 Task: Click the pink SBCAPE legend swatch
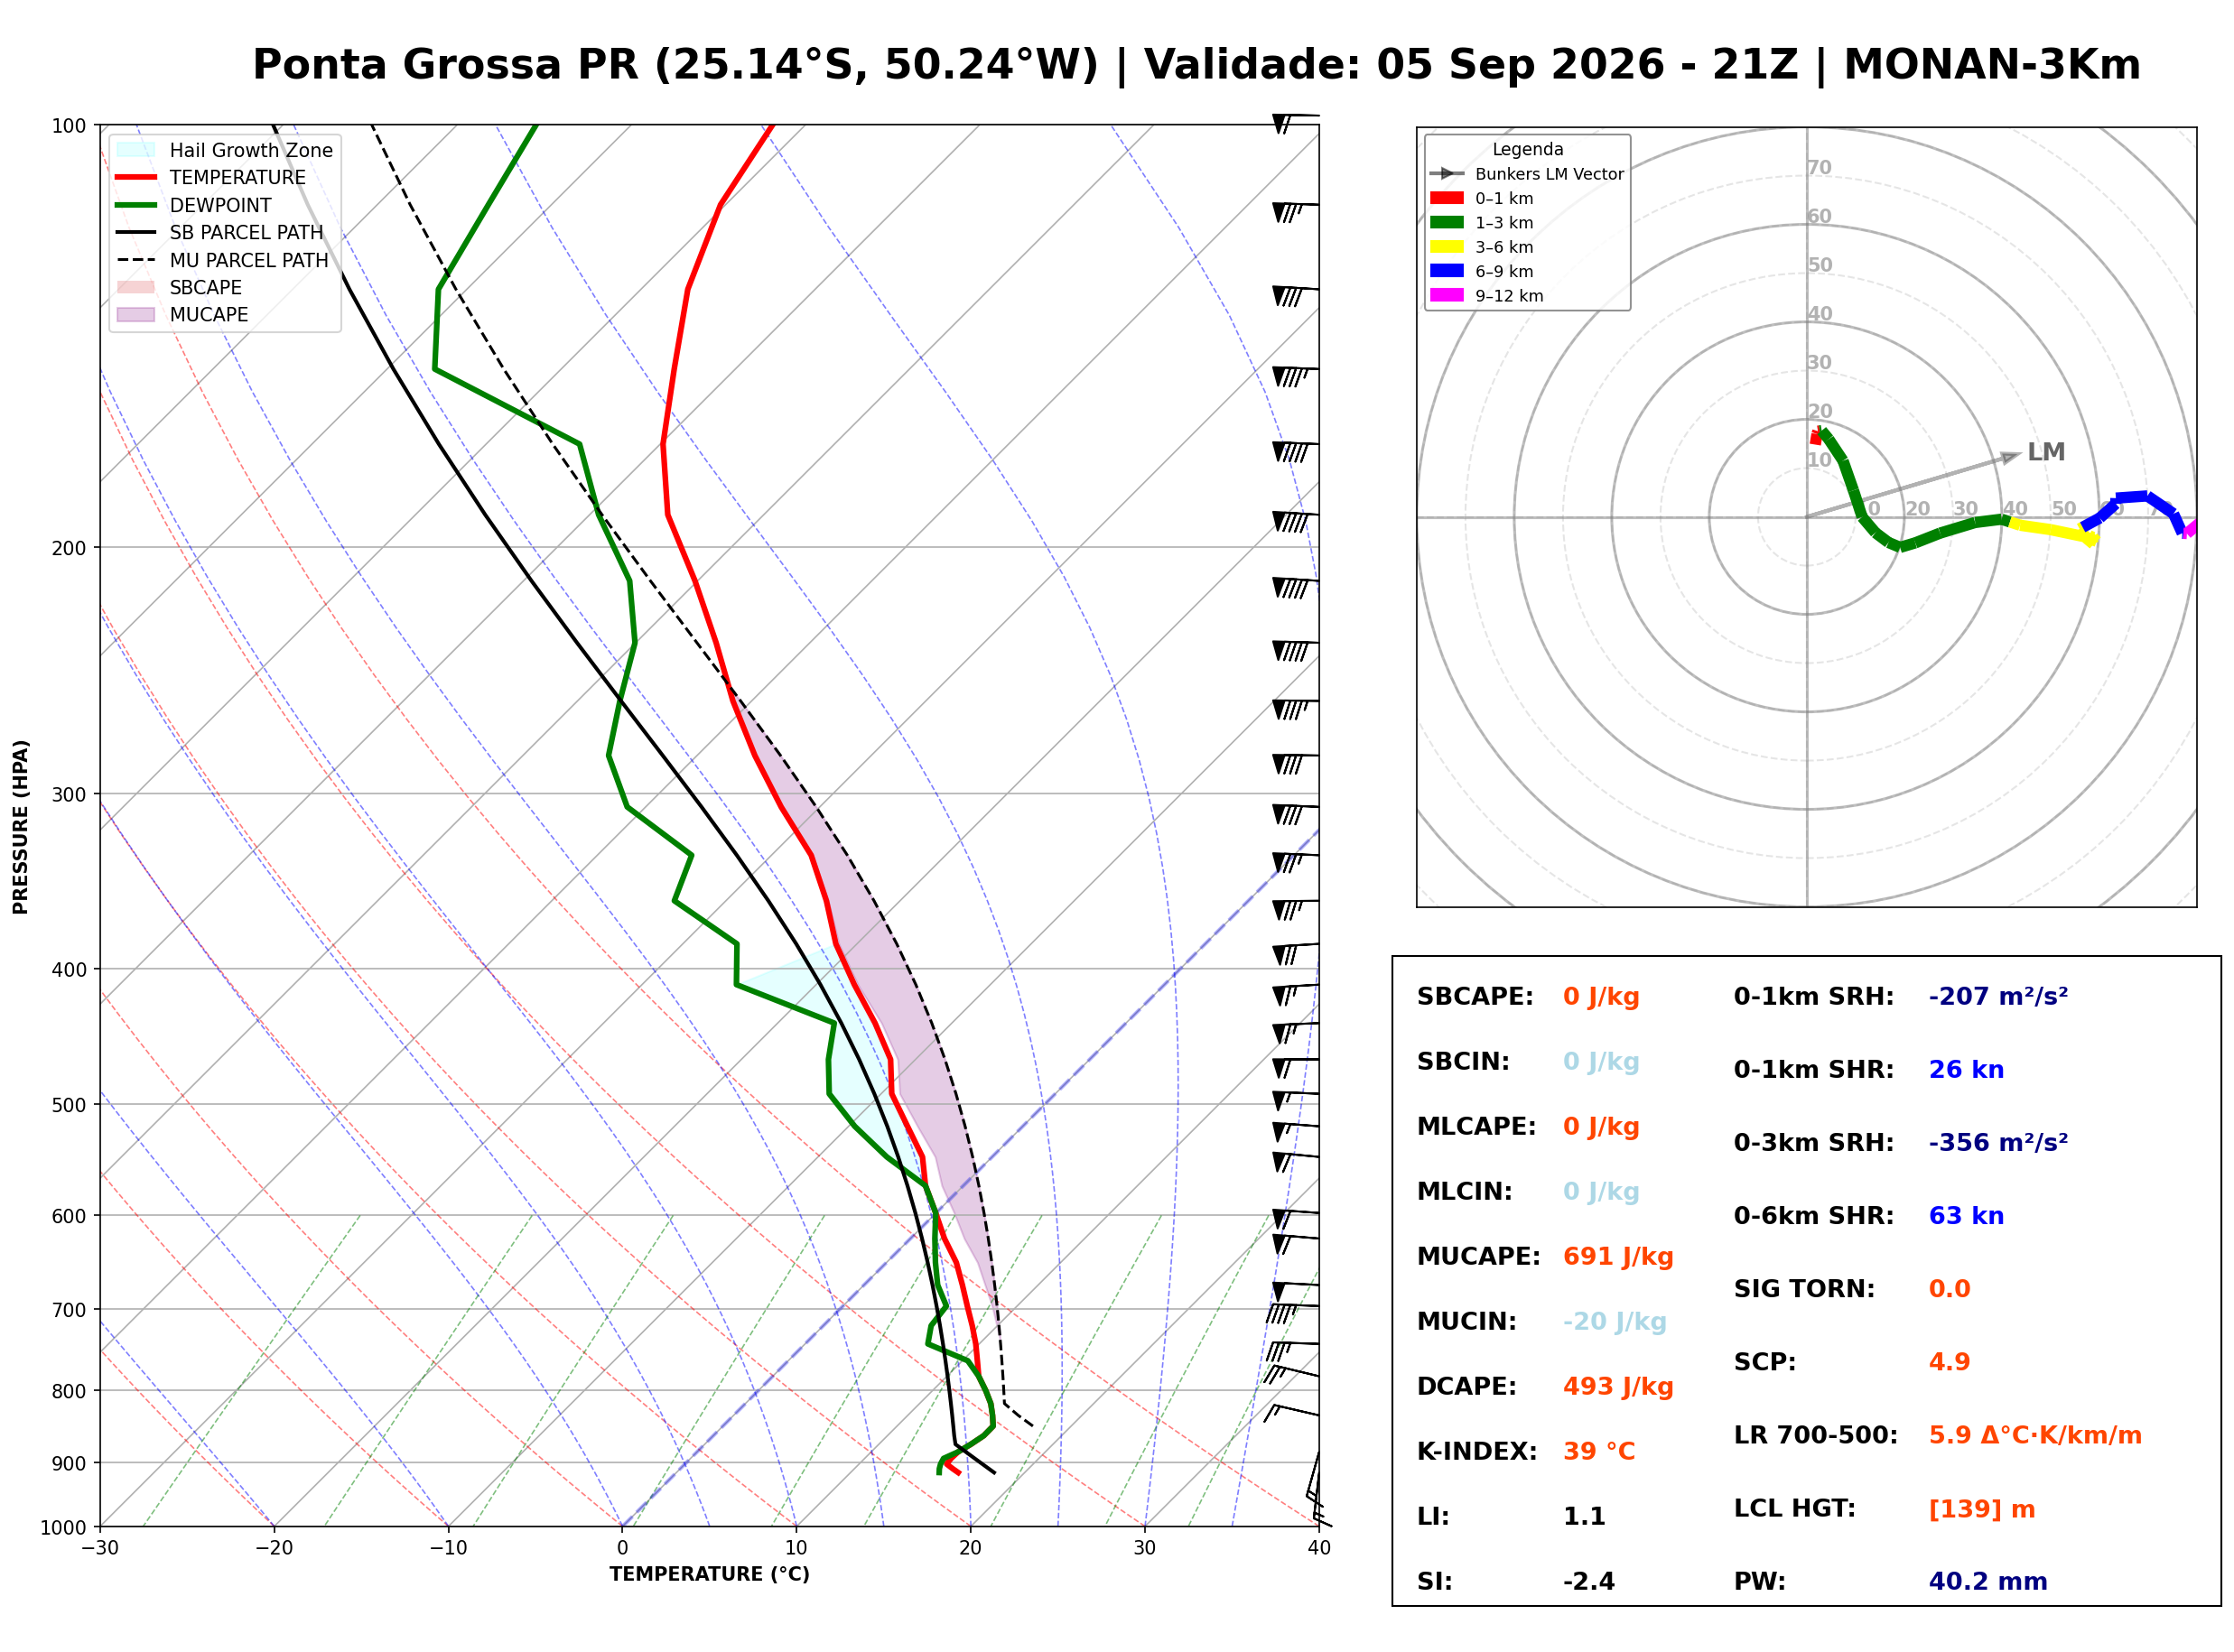click(x=136, y=287)
